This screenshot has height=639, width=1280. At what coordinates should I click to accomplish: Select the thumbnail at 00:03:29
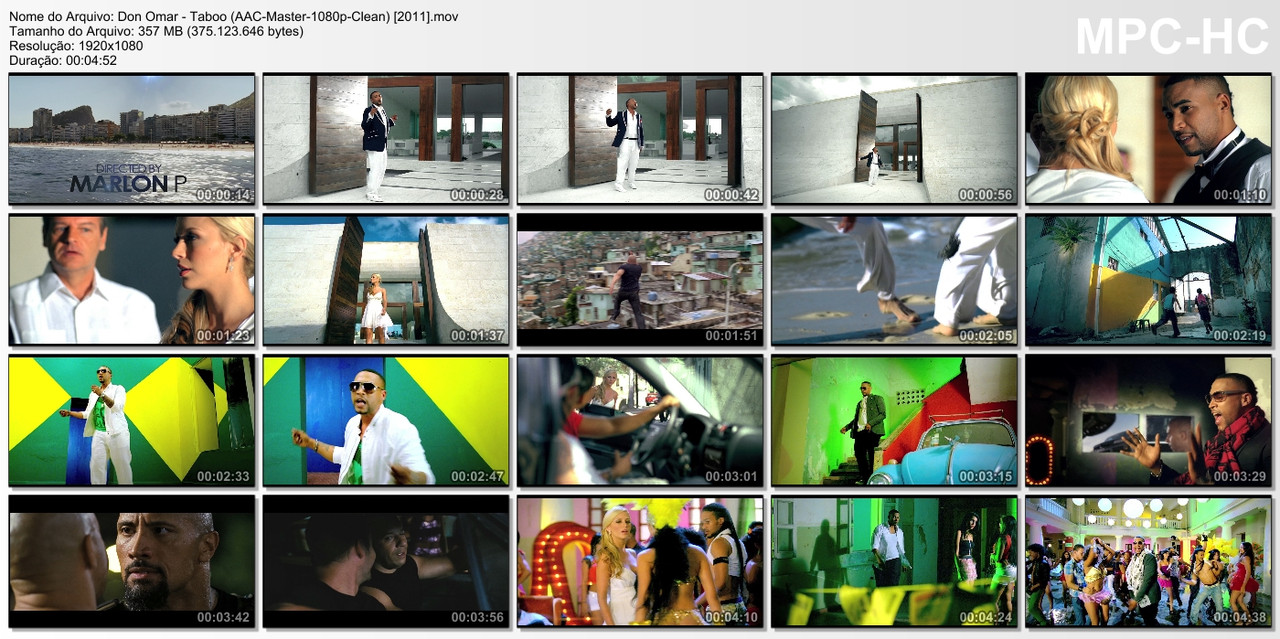(x=1149, y=421)
